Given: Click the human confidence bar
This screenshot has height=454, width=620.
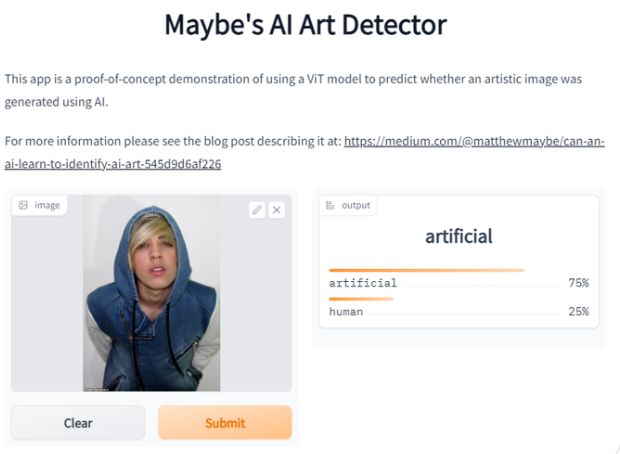Looking at the screenshot, I should click(361, 298).
